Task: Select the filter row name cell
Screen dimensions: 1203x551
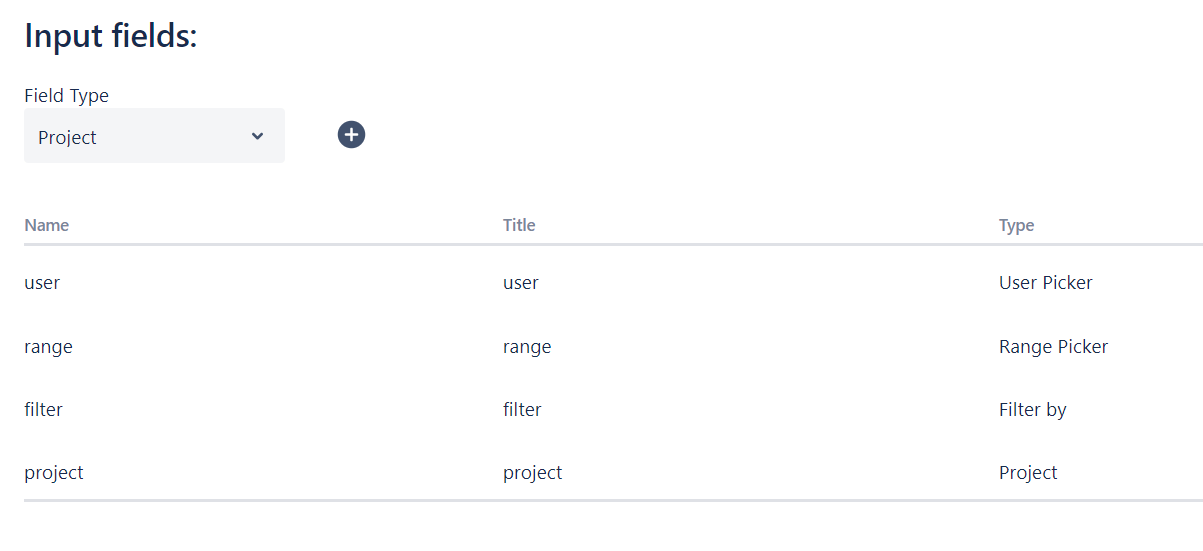Action: (43, 409)
